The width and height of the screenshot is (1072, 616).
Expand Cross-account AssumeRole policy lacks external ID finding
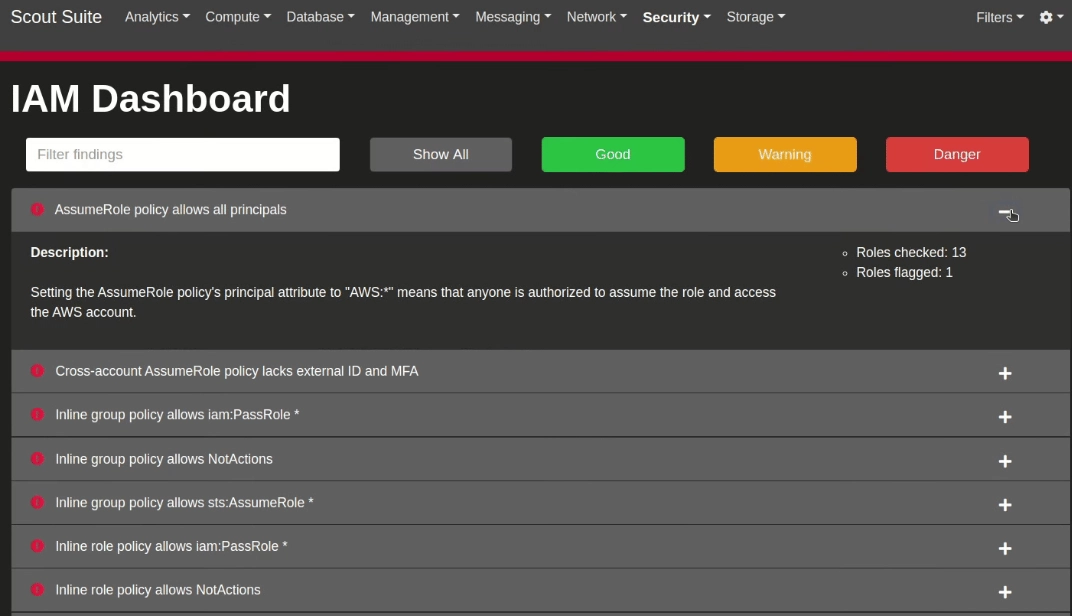click(1004, 373)
